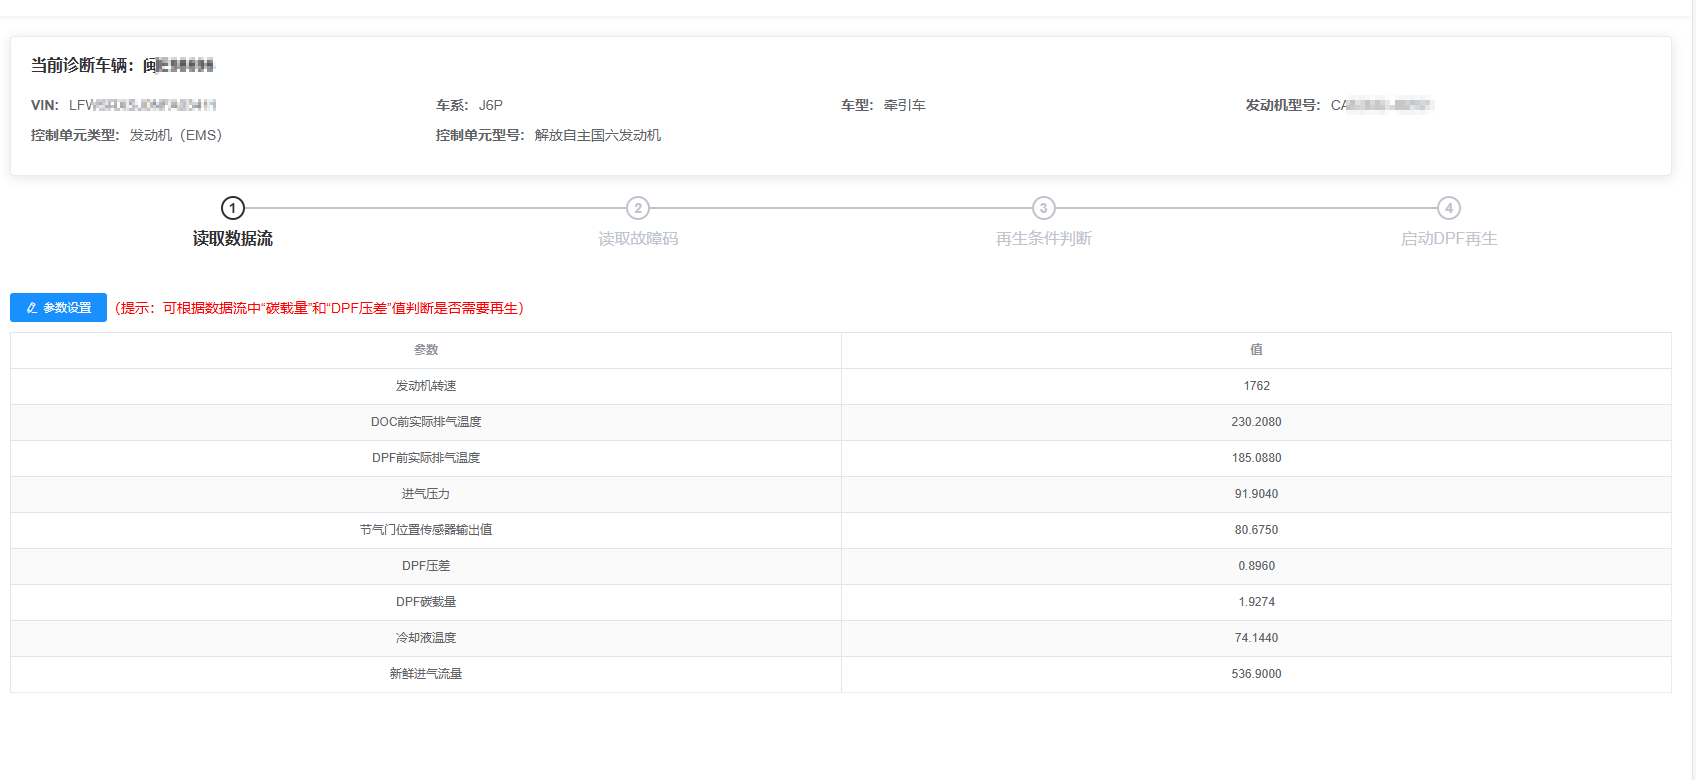Click step 1 circle icon
This screenshot has width=1696, height=780.
(233, 208)
